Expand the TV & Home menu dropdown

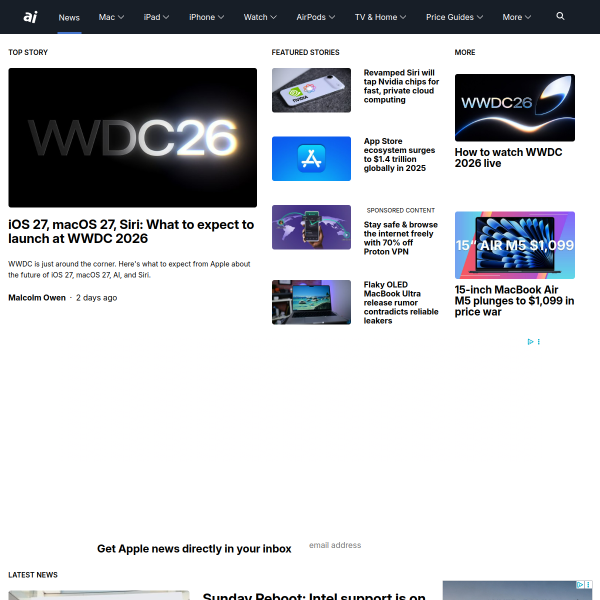tap(380, 17)
